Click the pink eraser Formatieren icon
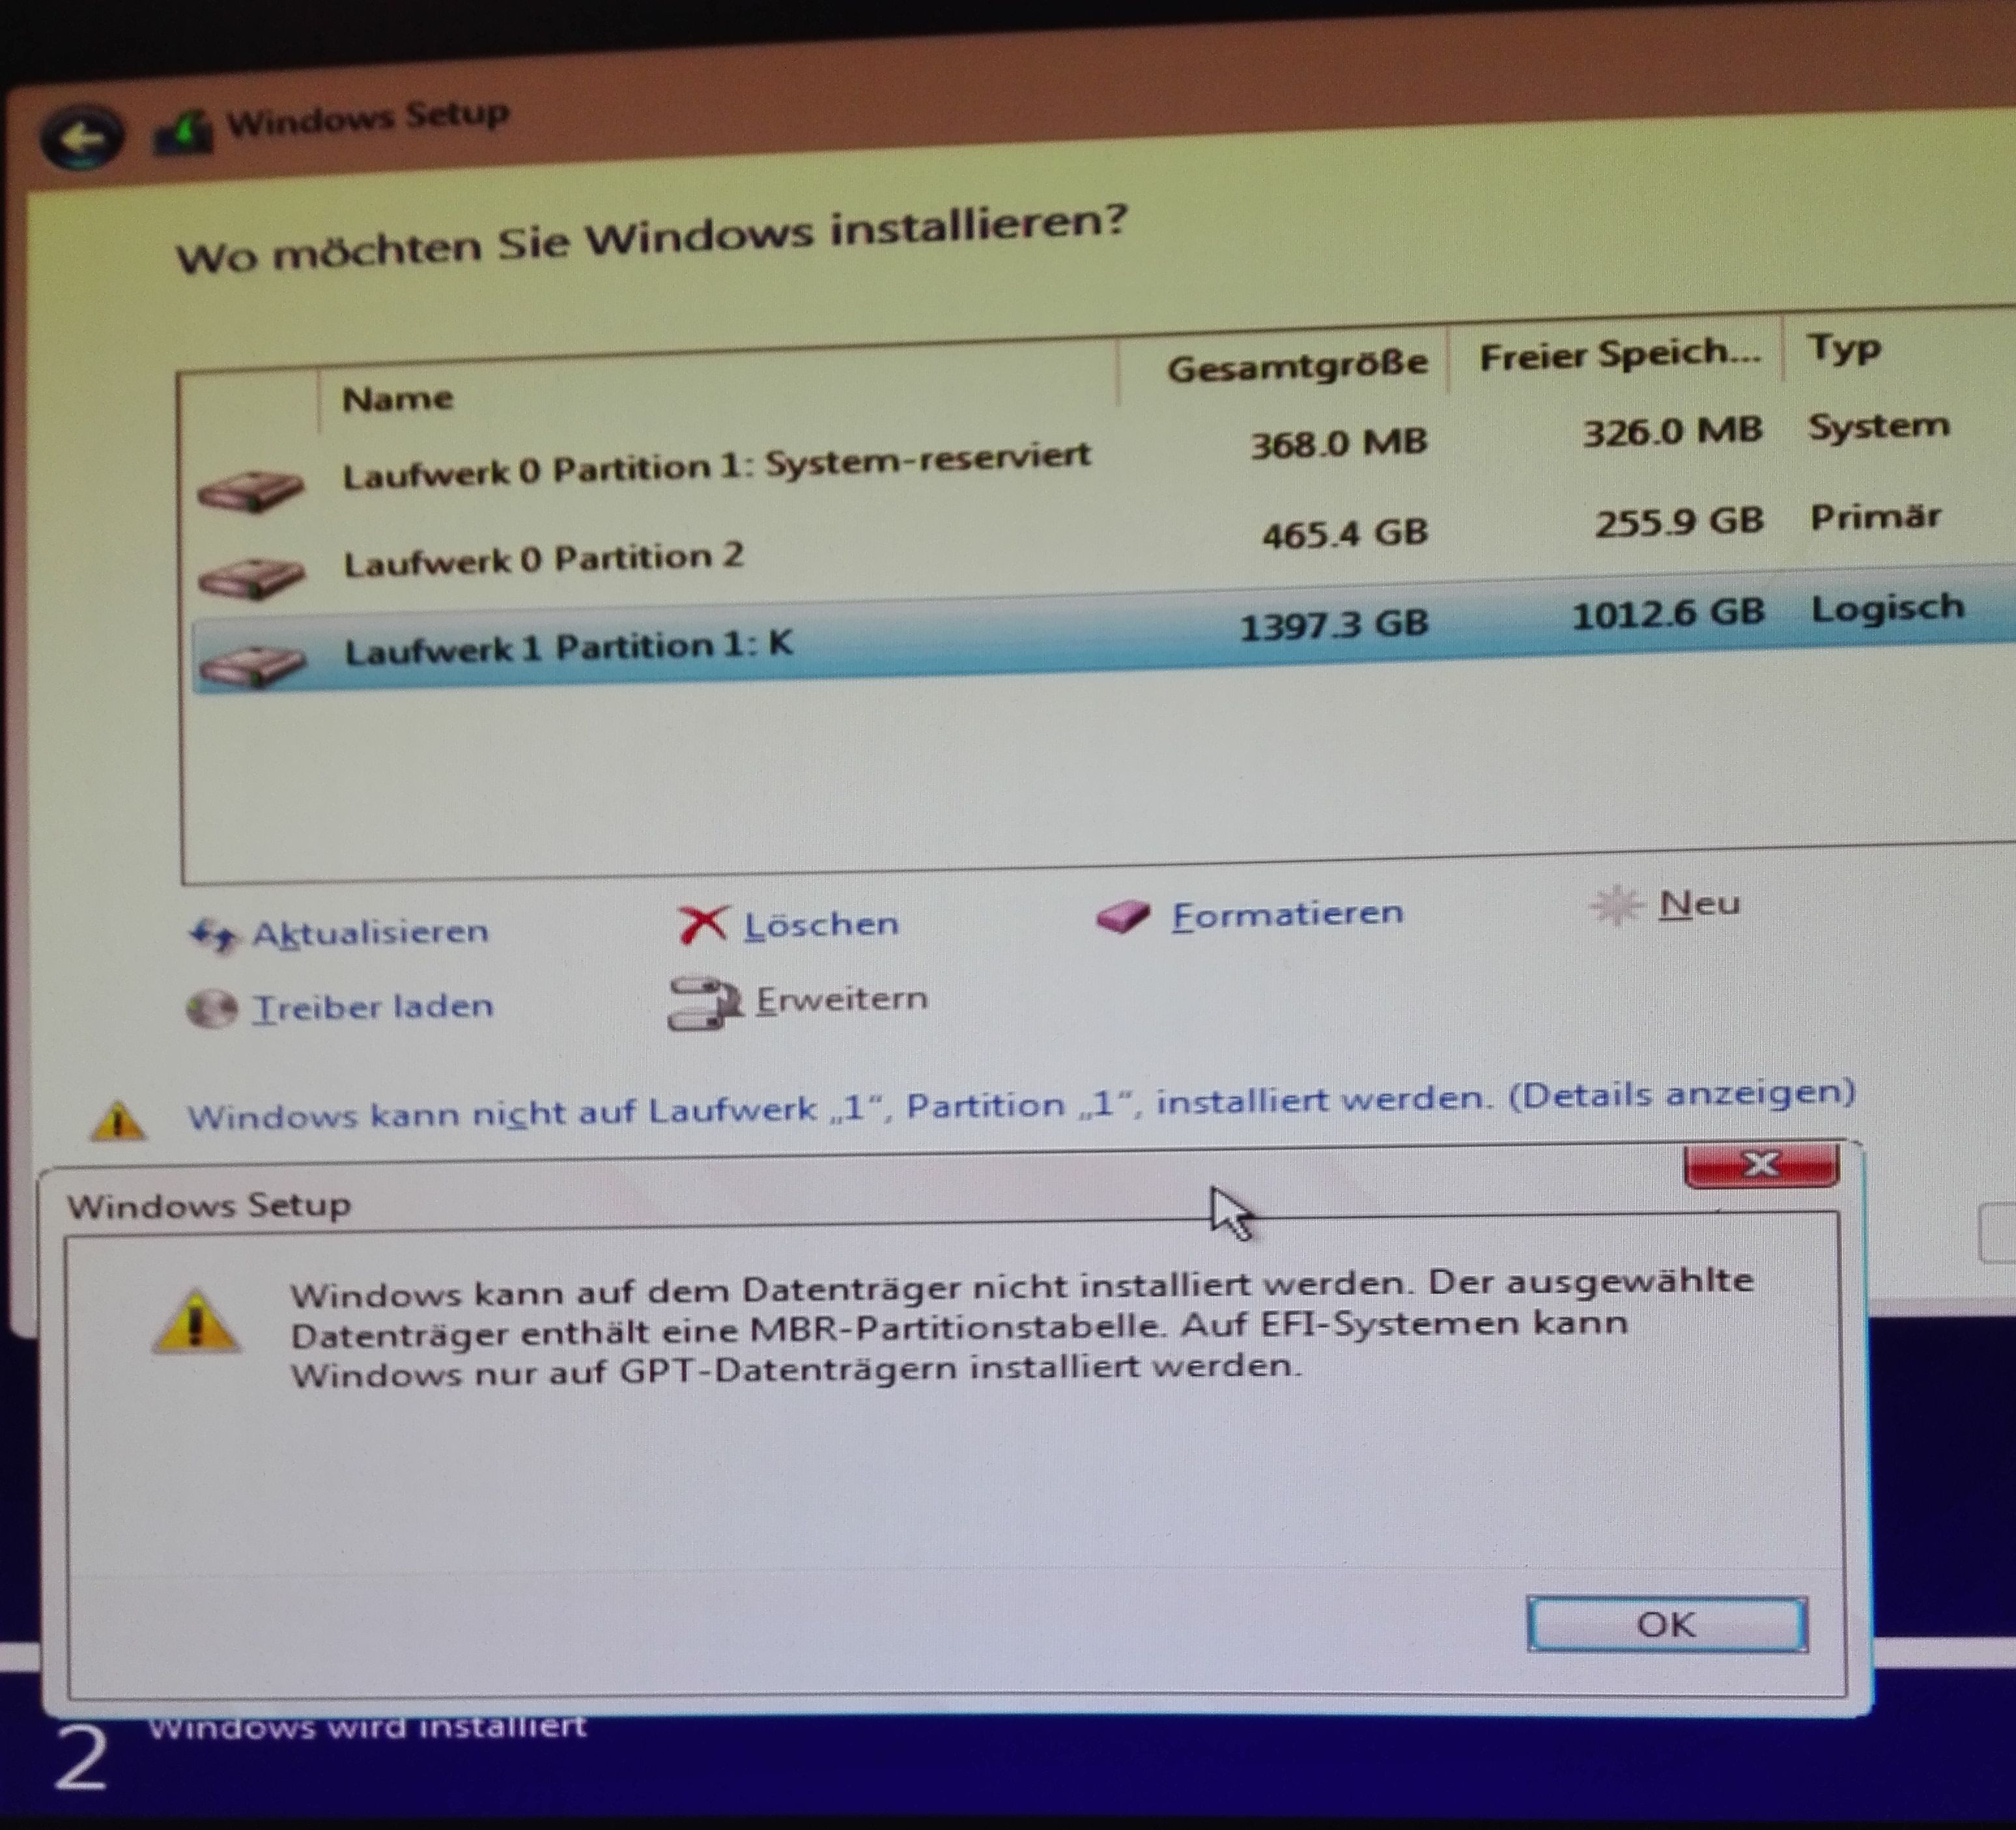This screenshot has height=1830, width=2016. pos(1122,916)
